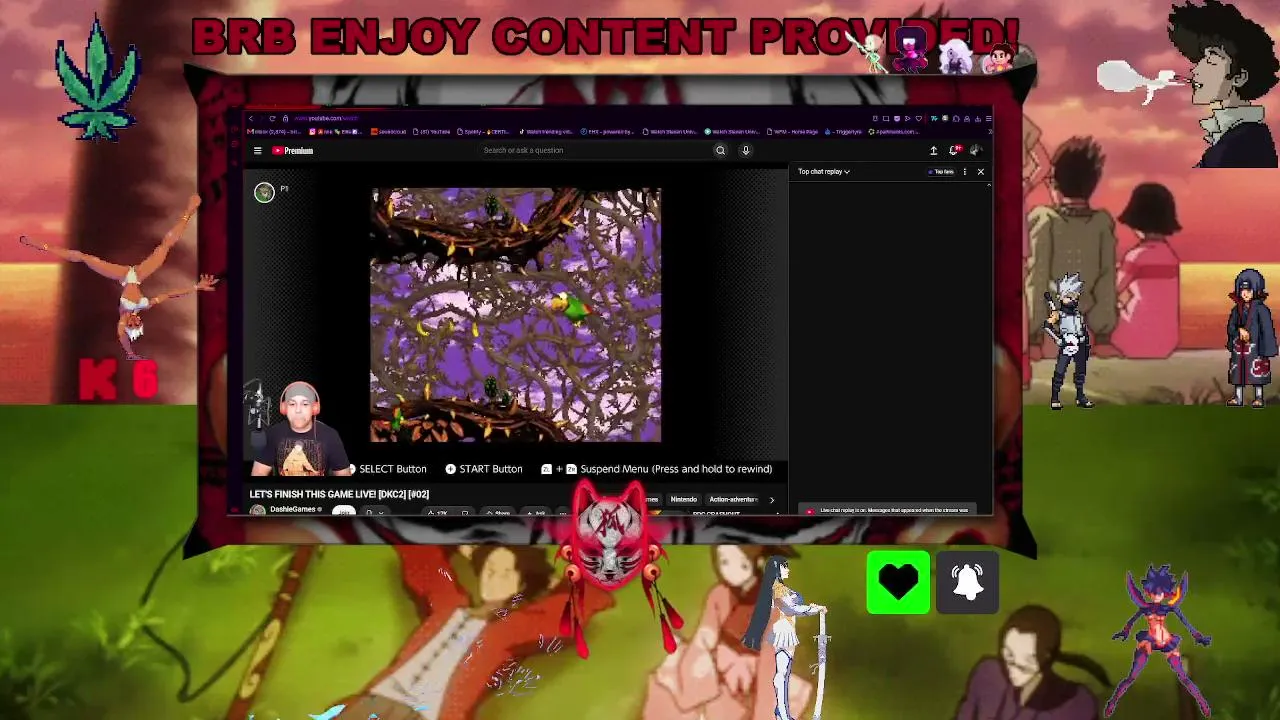Click the YouTube search magnifier icon
The image size is (1280, 720).
point(720,151)
